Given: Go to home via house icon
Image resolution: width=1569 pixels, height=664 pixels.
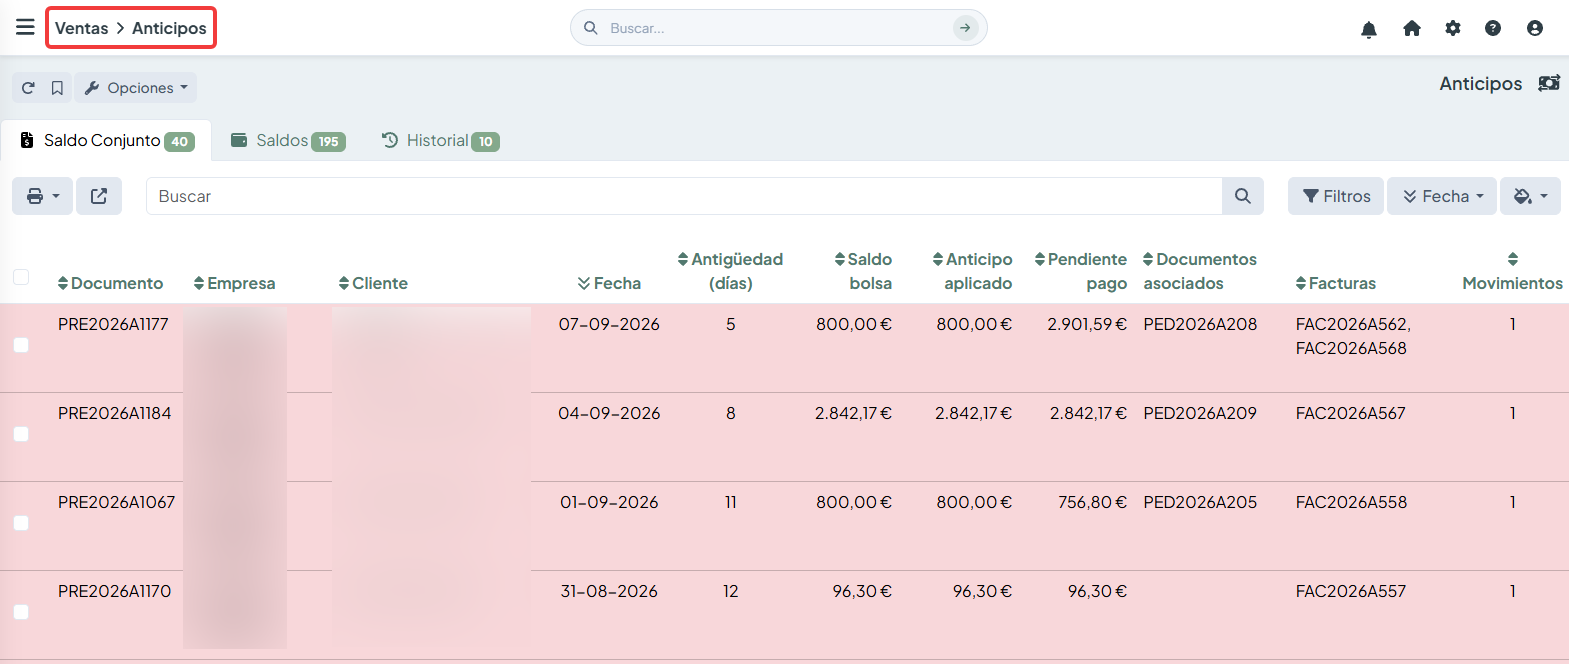Looking at the screenshot, I should [x=1412, y=28].
